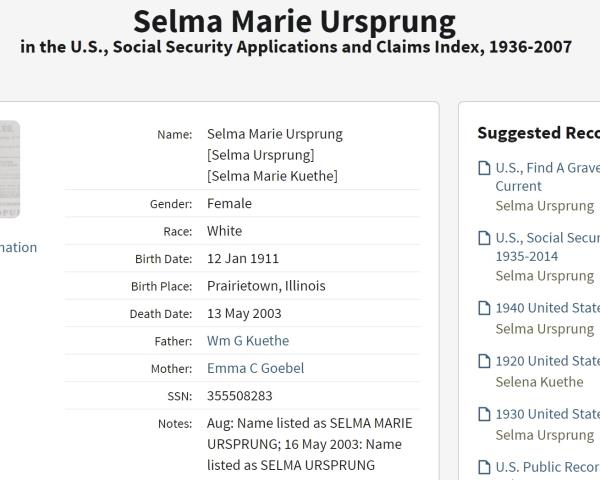Click document icon beside 1930 United States record
The height and width of the screenshot is (480, 600).
(x=484, y=414)
